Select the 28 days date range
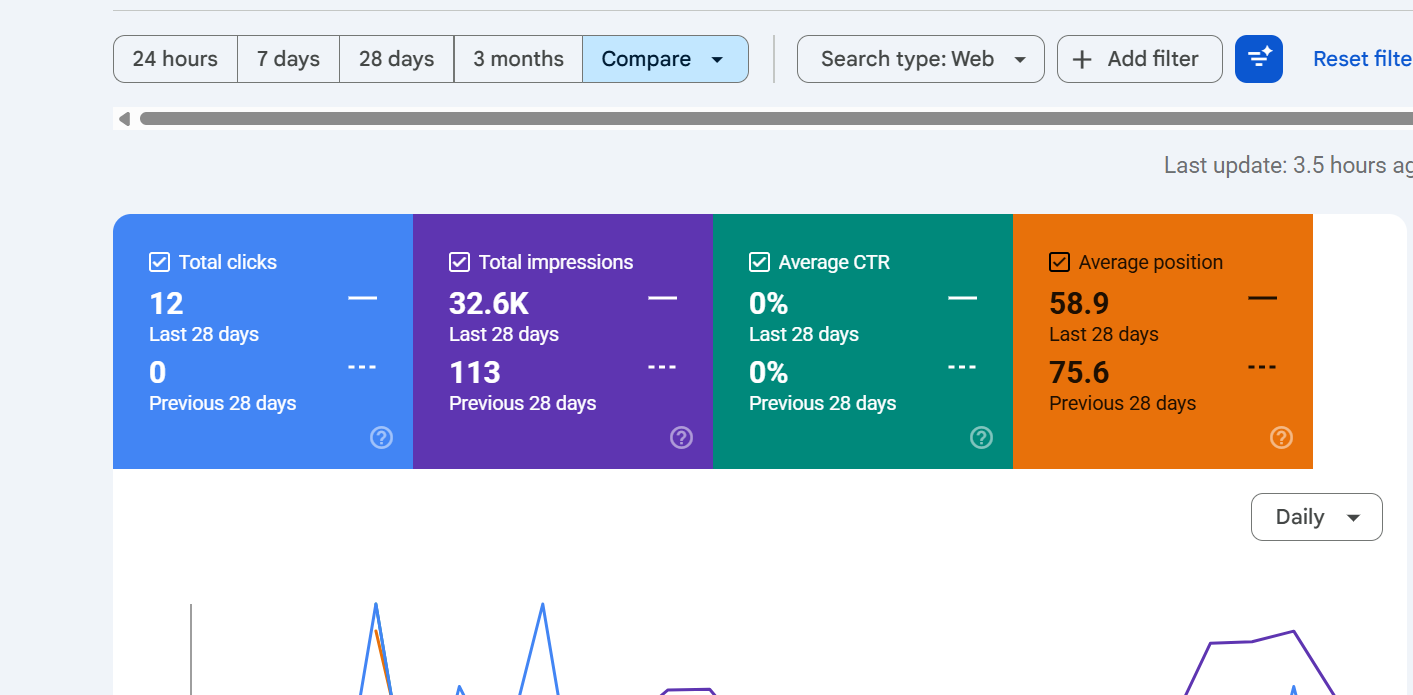This screenshot has height=695, width=1413. pos(396,59)
